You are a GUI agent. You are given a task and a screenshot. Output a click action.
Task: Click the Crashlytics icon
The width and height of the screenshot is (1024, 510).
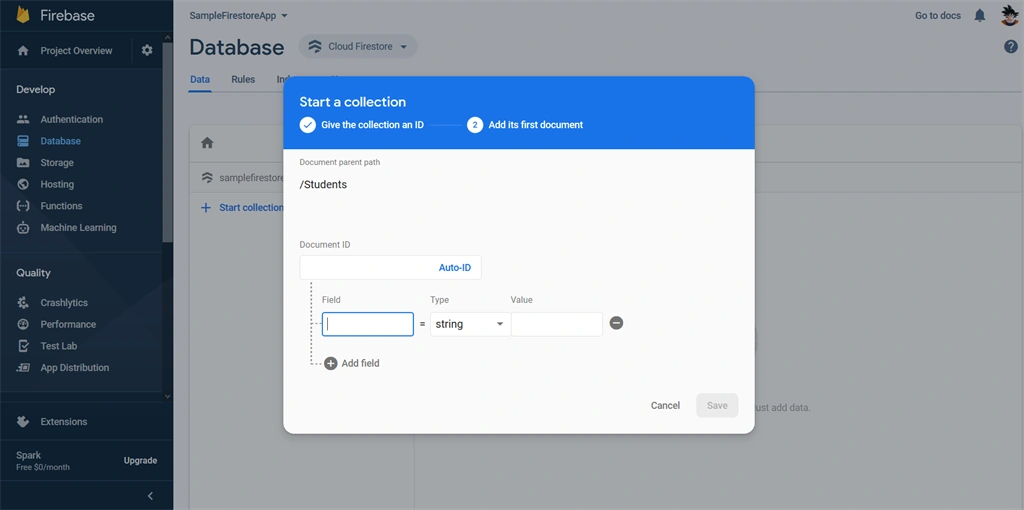coord(23,302)
